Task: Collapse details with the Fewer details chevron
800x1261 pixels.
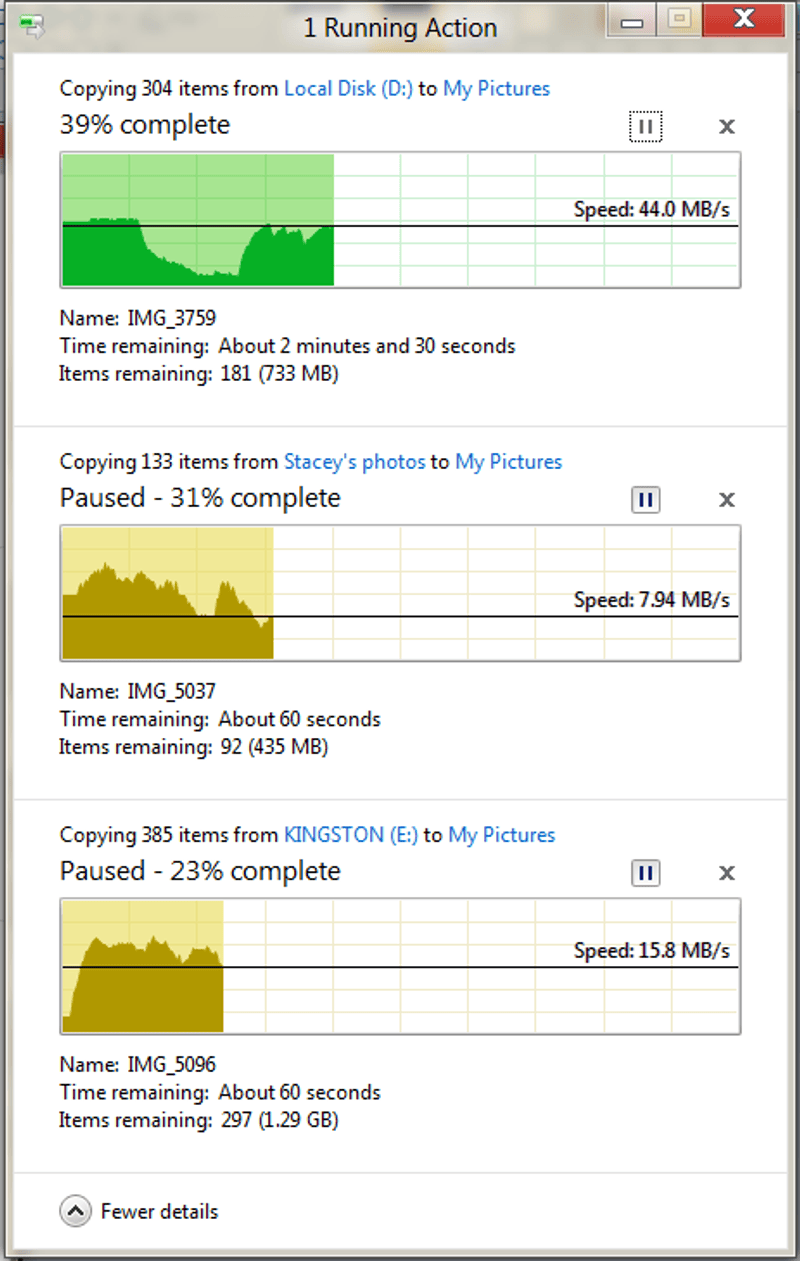Action: pos(74,1212)
